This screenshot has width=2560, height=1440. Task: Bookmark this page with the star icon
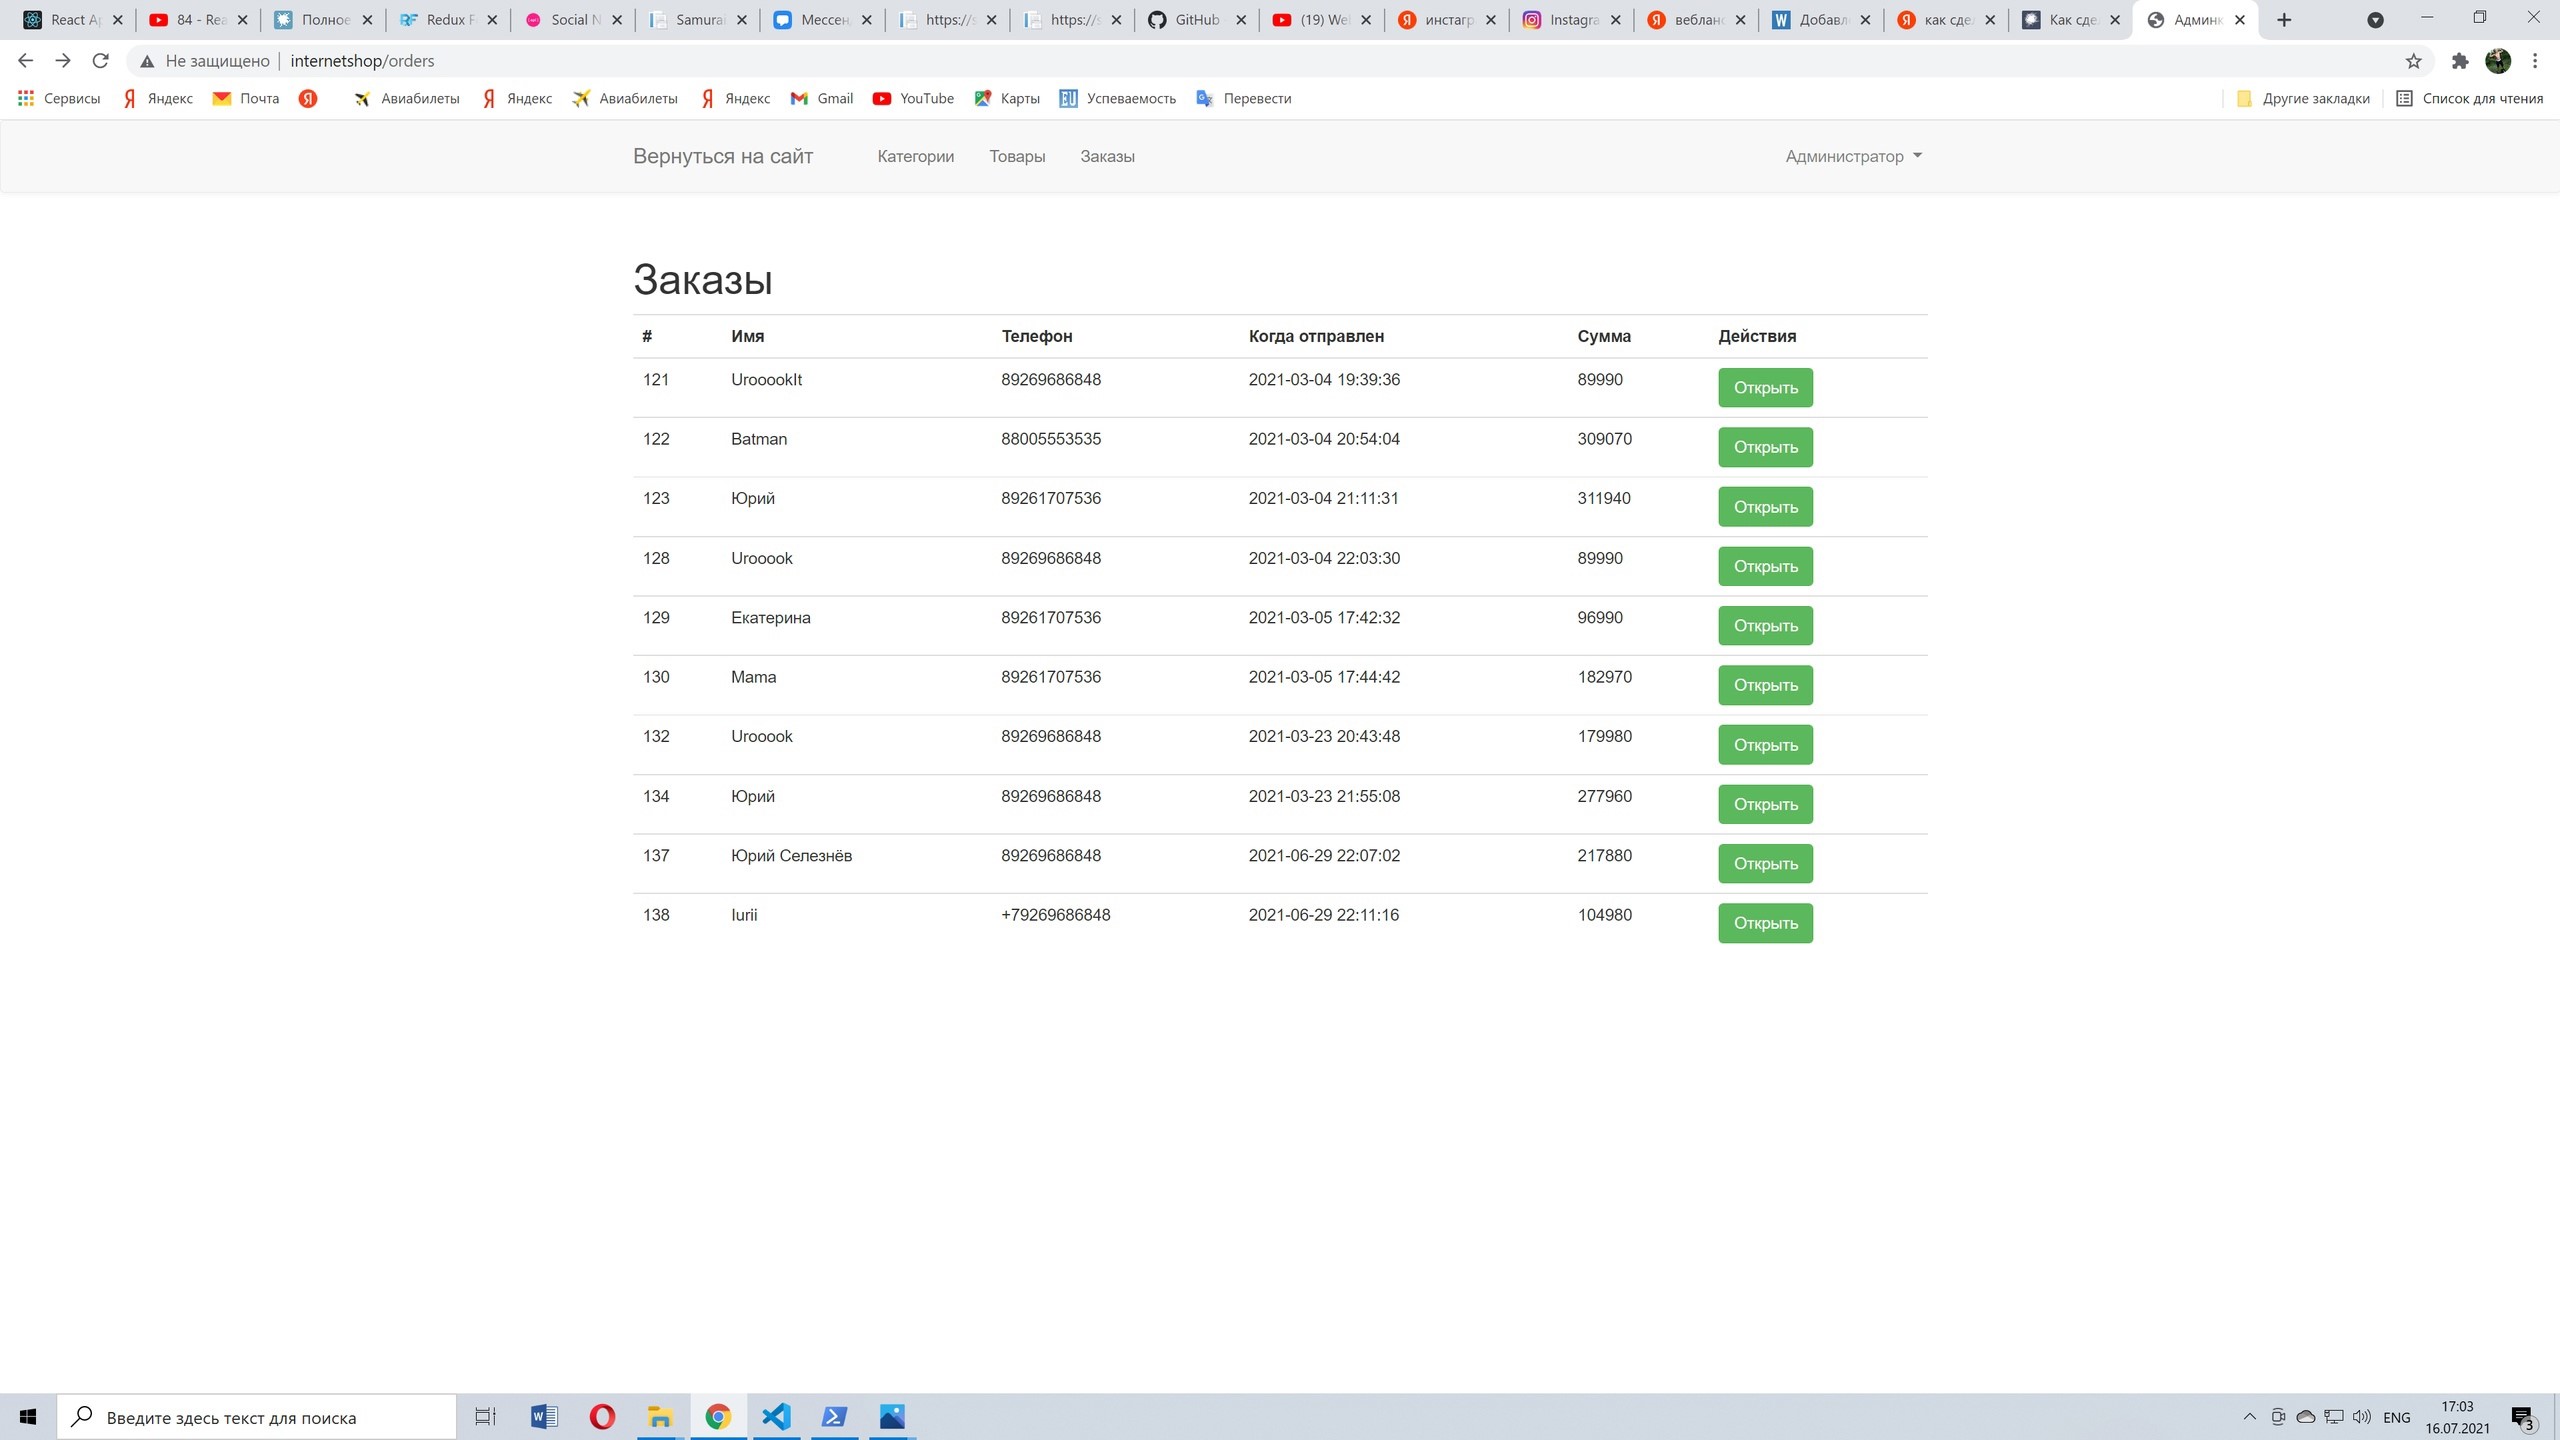[2413, 61]
